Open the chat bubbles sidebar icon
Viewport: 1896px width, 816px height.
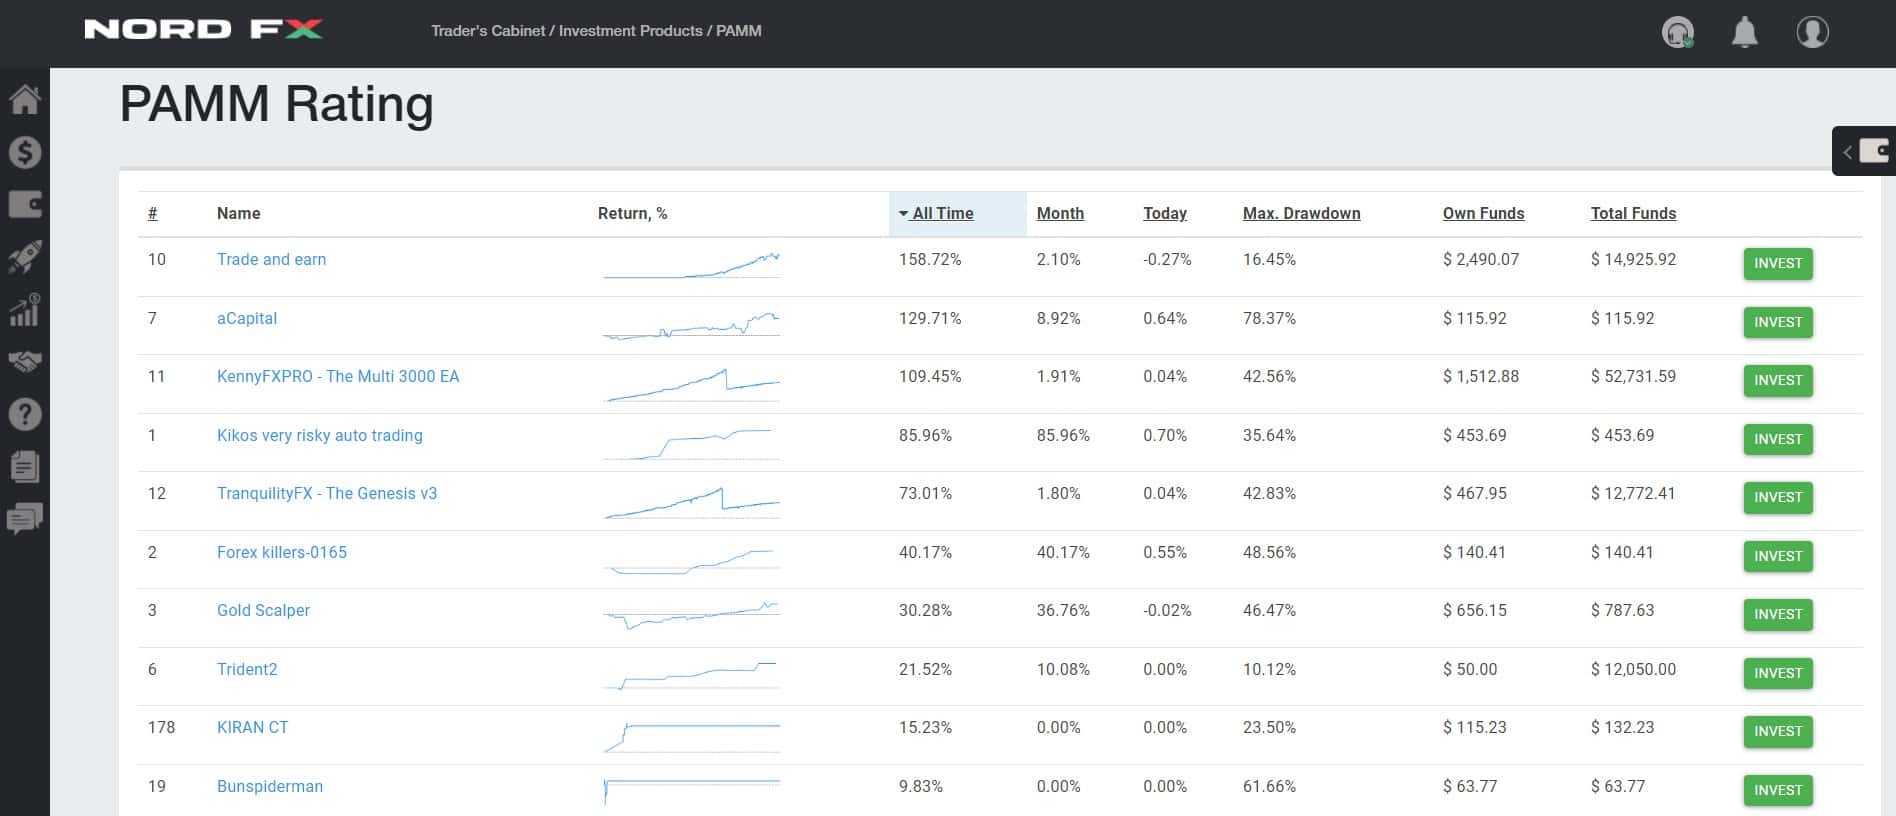[25, 518]
